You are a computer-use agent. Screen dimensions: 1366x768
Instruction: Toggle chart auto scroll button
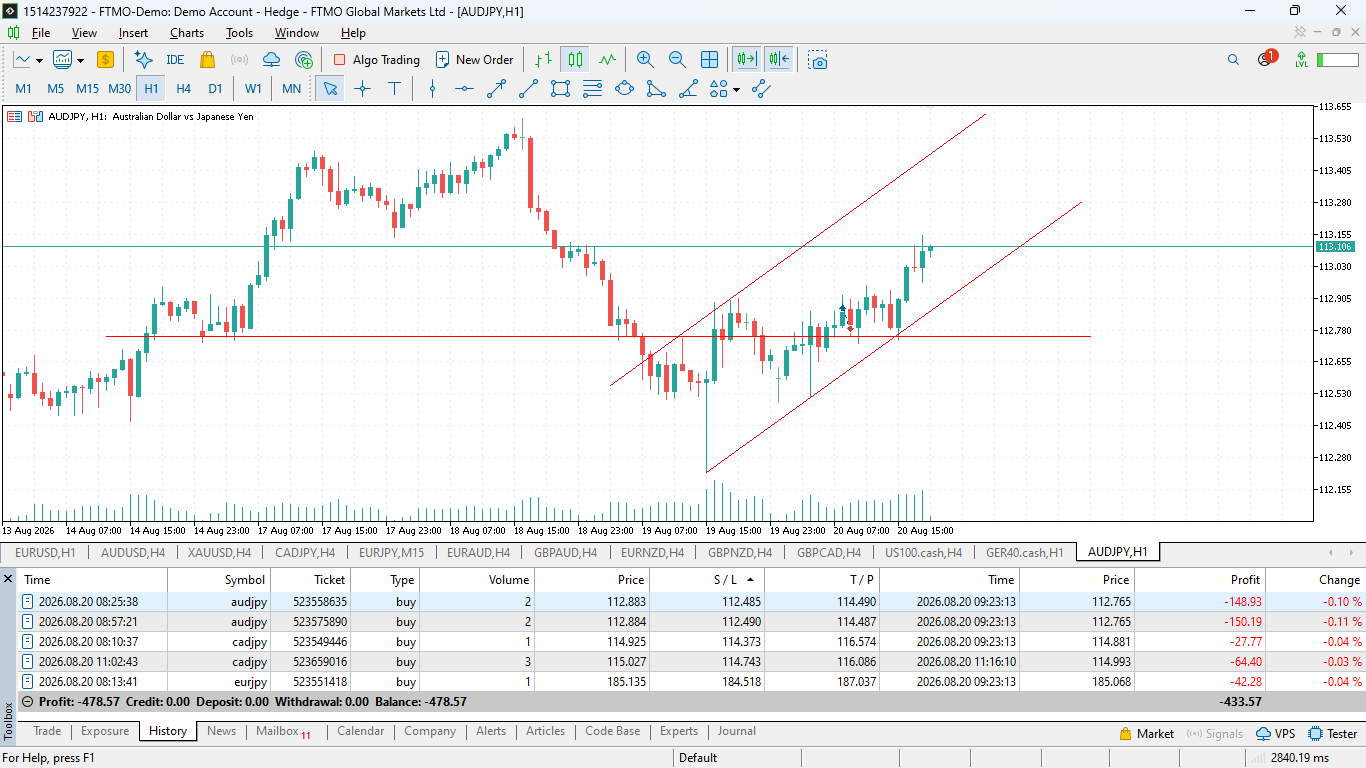[746, 60]
